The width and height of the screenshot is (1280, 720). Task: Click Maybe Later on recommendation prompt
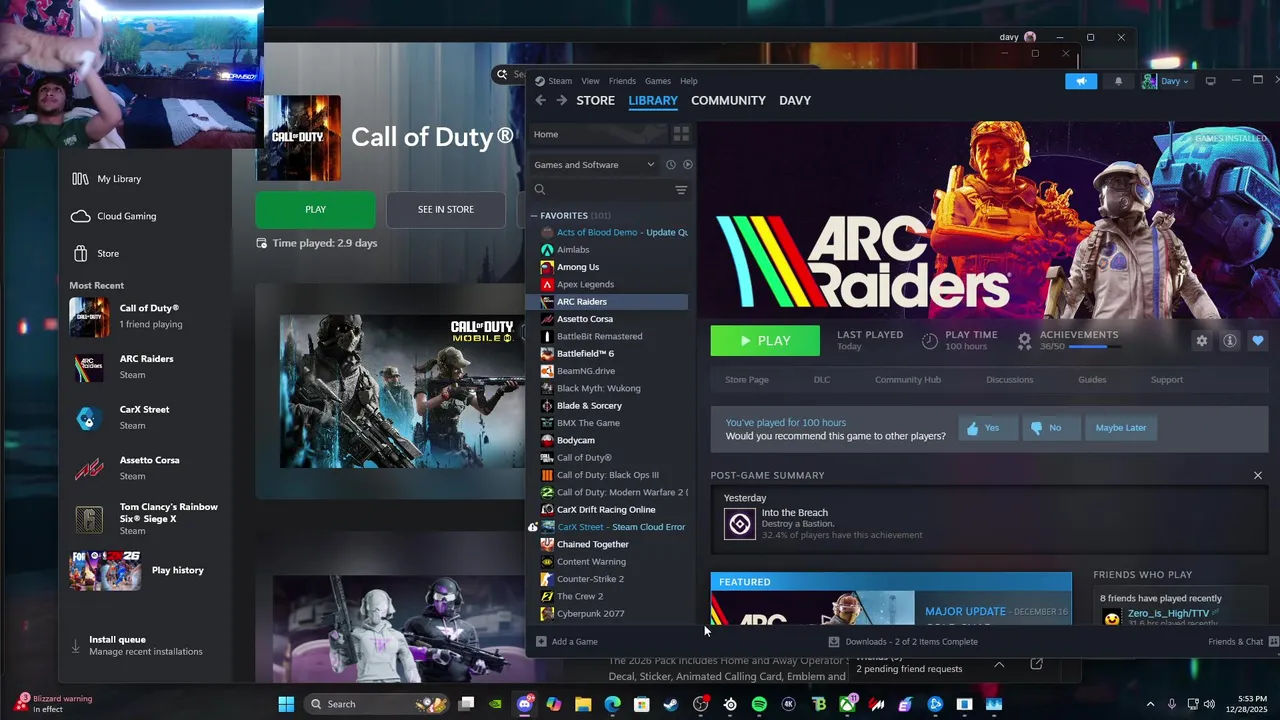pyautogui.click(x=1121, y=428)
